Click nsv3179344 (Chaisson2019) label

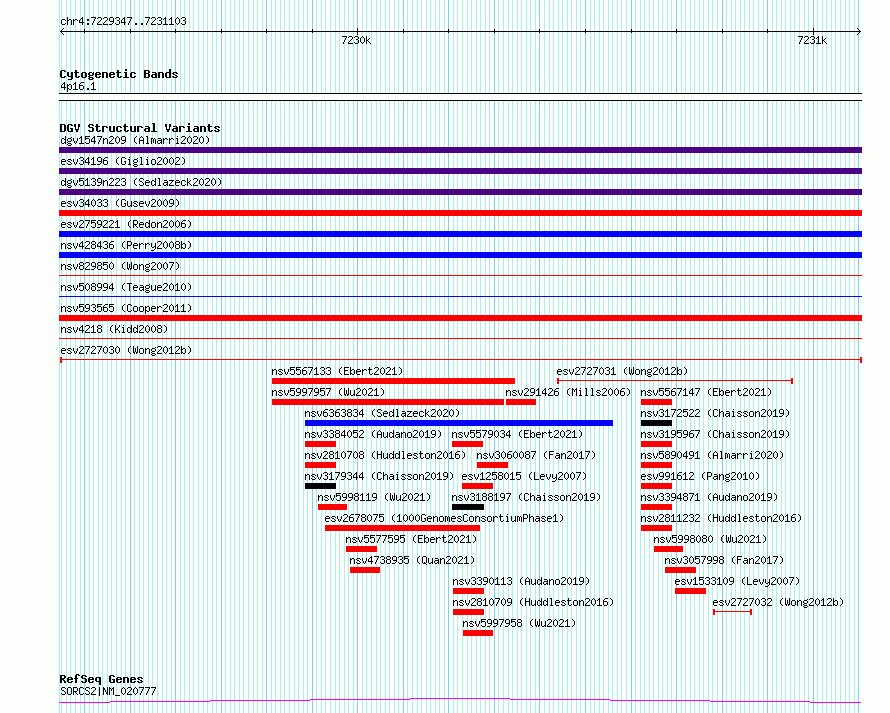pyautogui.click(x=379, y=476)
